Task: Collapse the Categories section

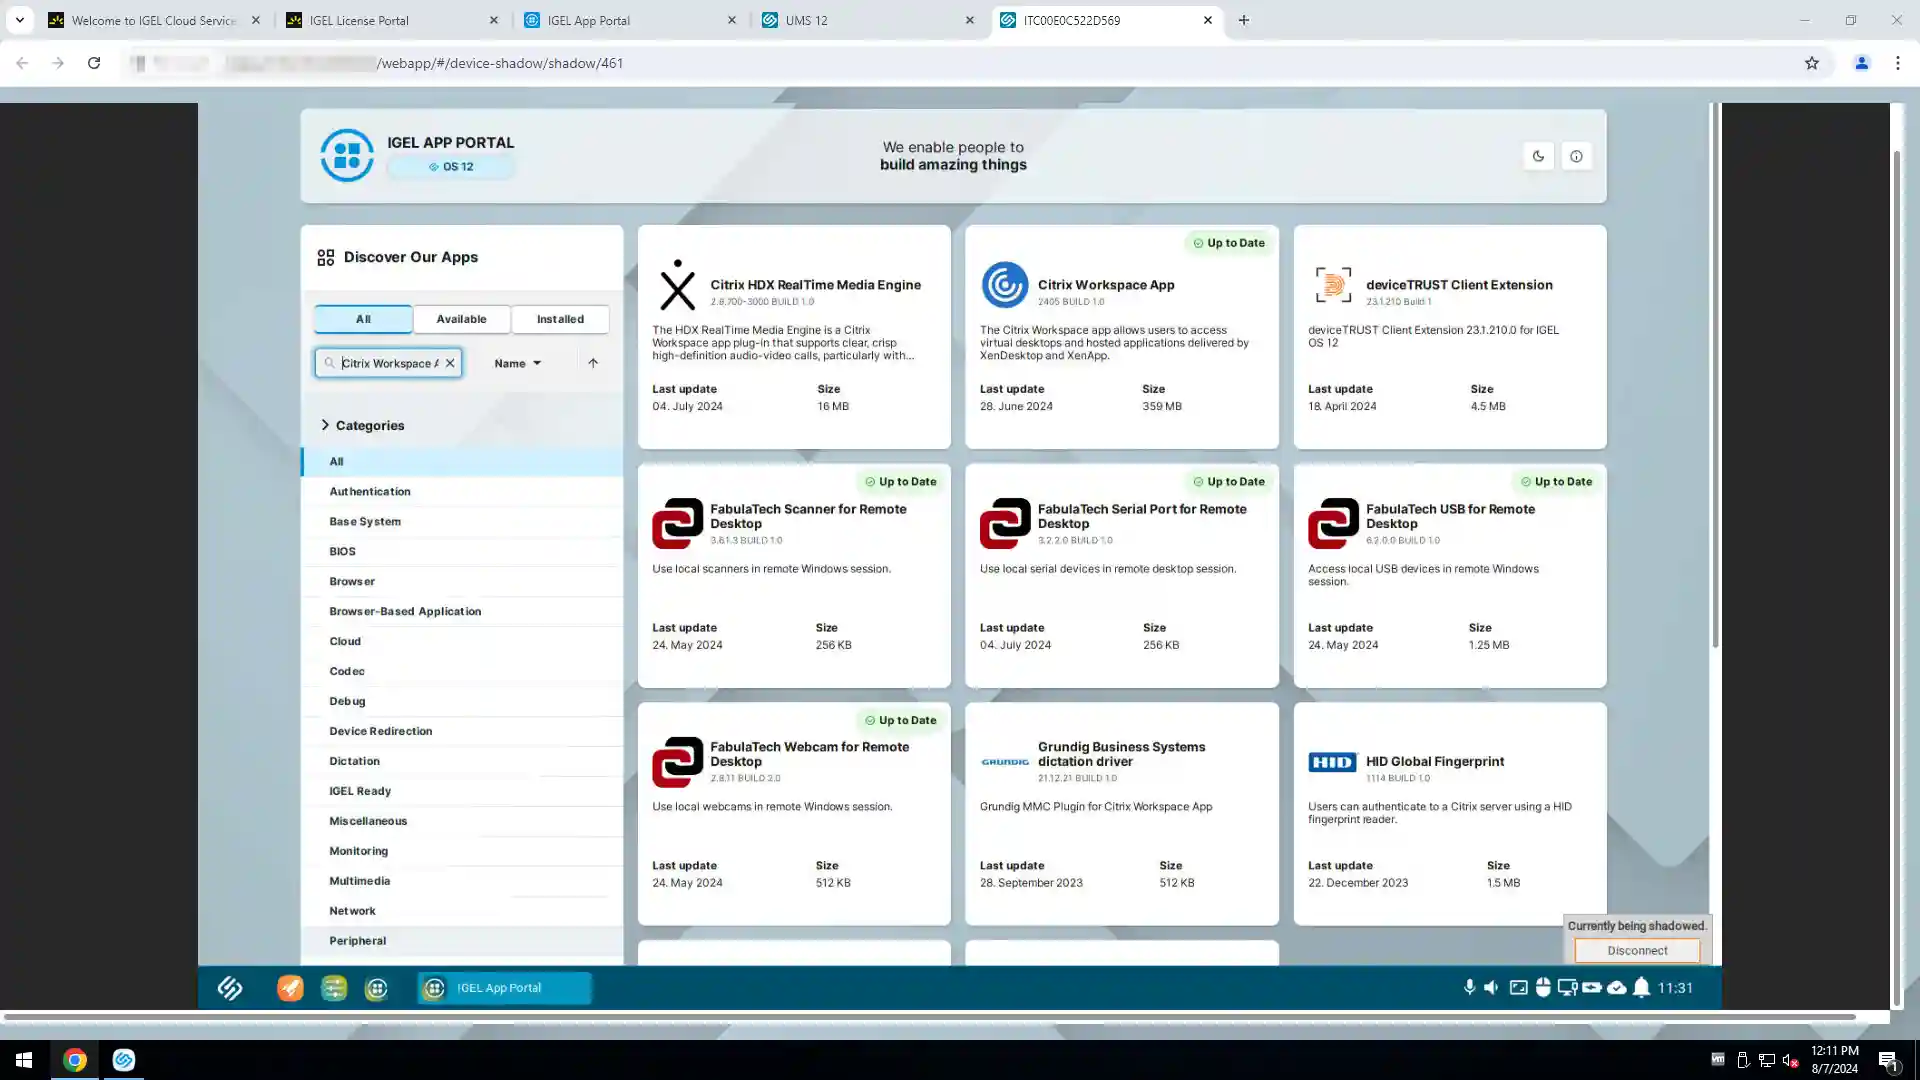Action: tap(325, 425)
